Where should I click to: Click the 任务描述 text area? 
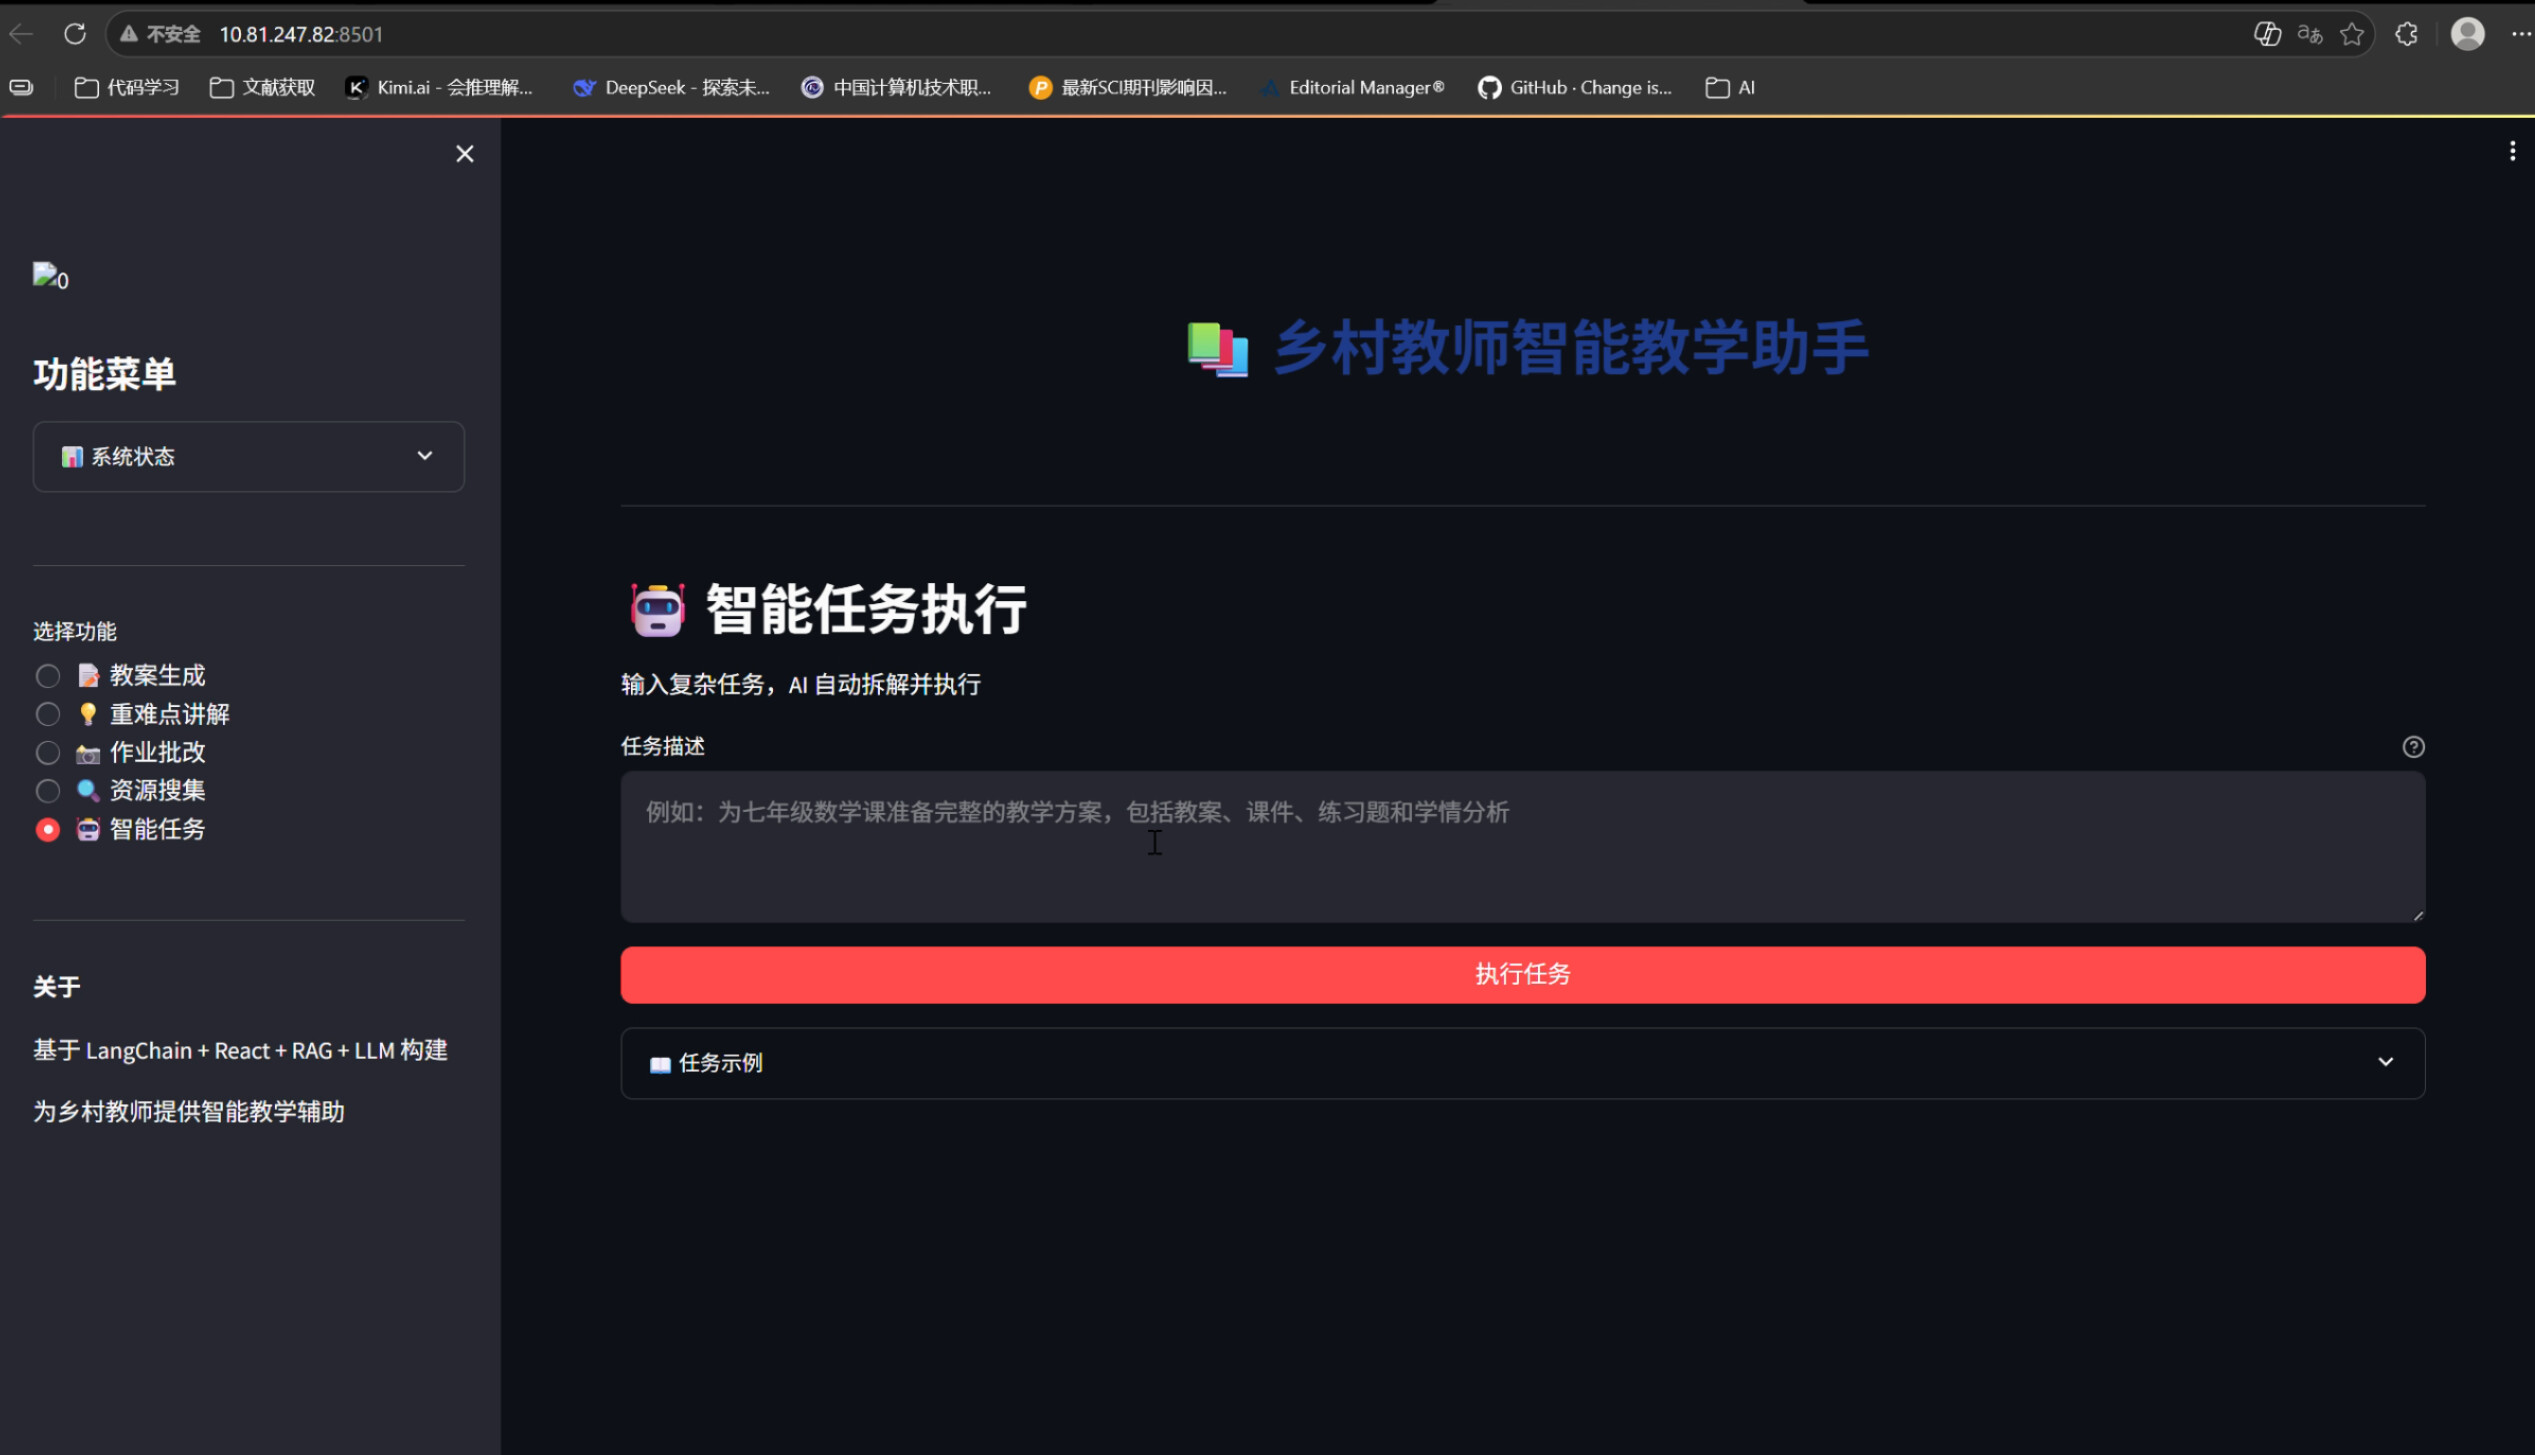coord(1521,846)
